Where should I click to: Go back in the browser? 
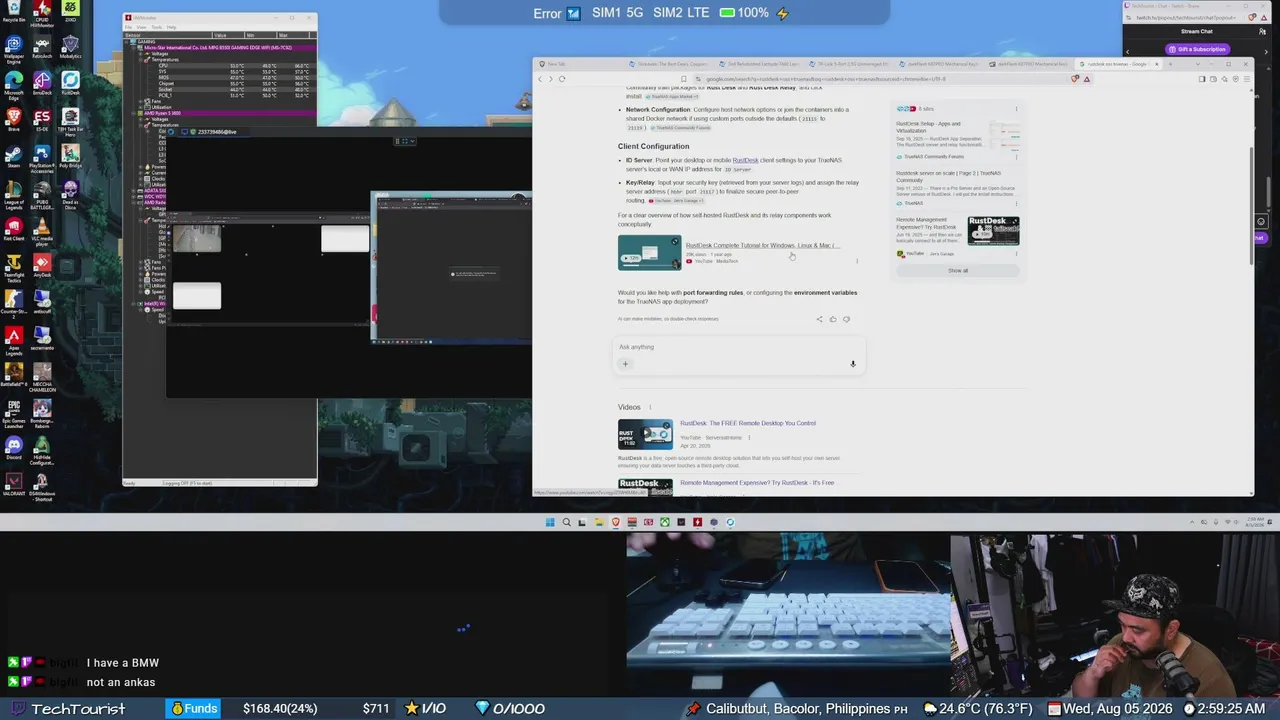tap(541, 79)
